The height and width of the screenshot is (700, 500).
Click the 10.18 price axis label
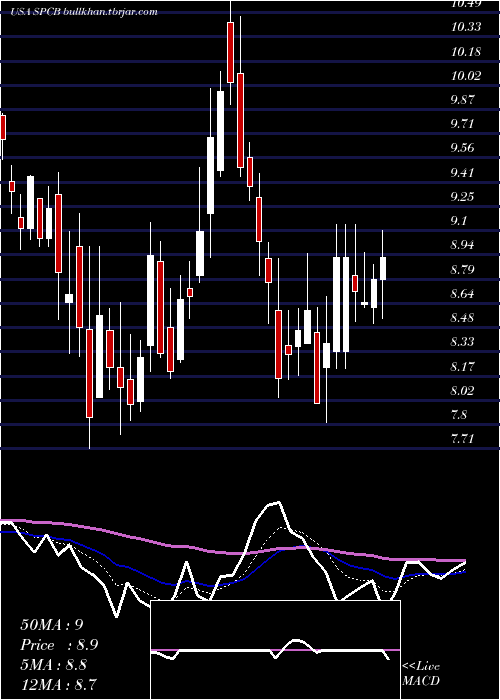point(466,51)
